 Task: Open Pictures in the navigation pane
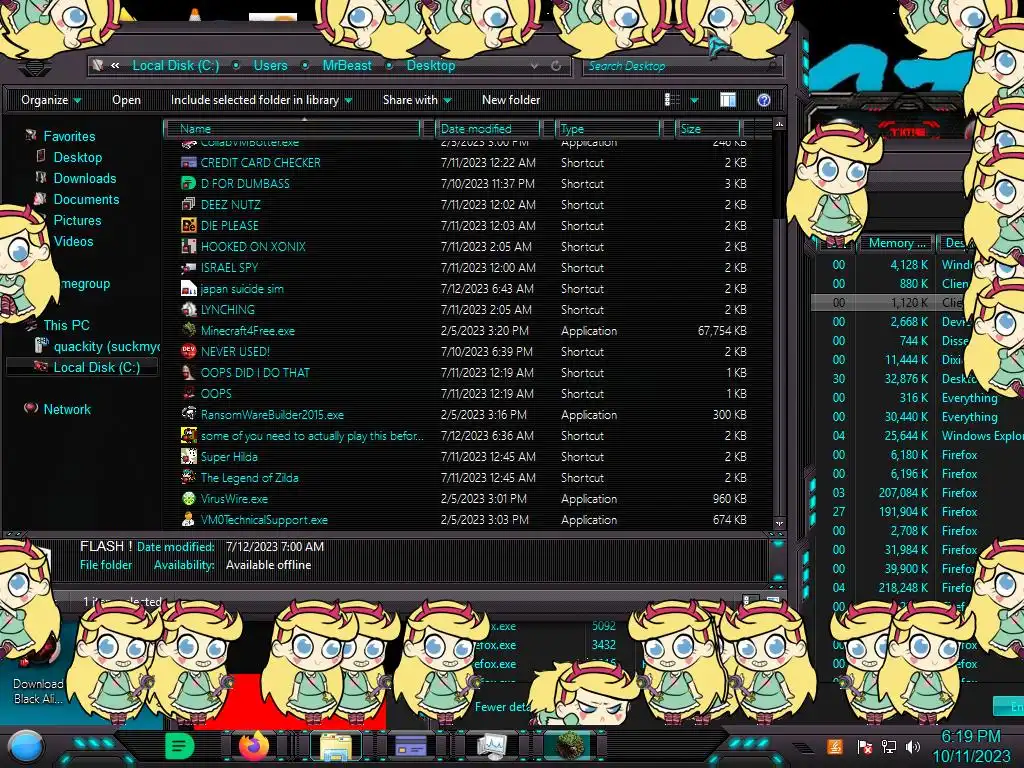click(77, 220)
